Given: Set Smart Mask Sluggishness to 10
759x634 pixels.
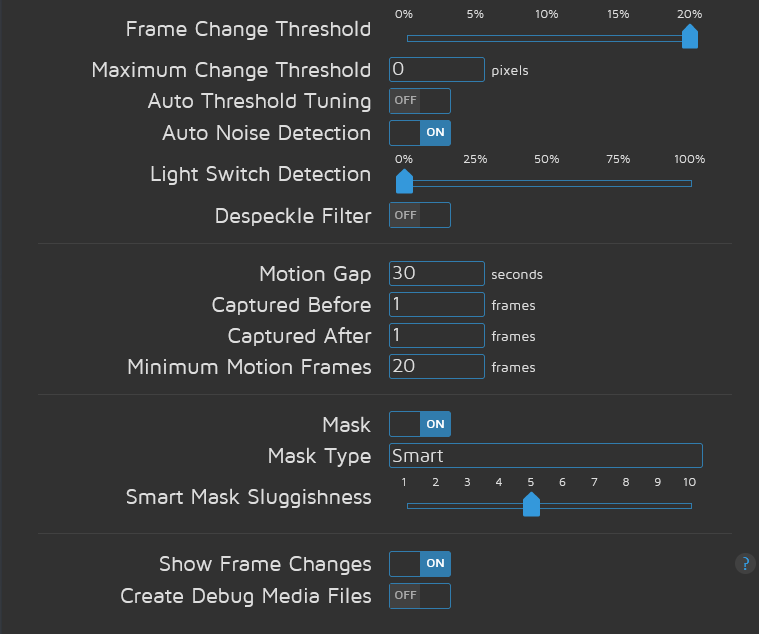Looking at the screenshot, I should pos(690,506).
